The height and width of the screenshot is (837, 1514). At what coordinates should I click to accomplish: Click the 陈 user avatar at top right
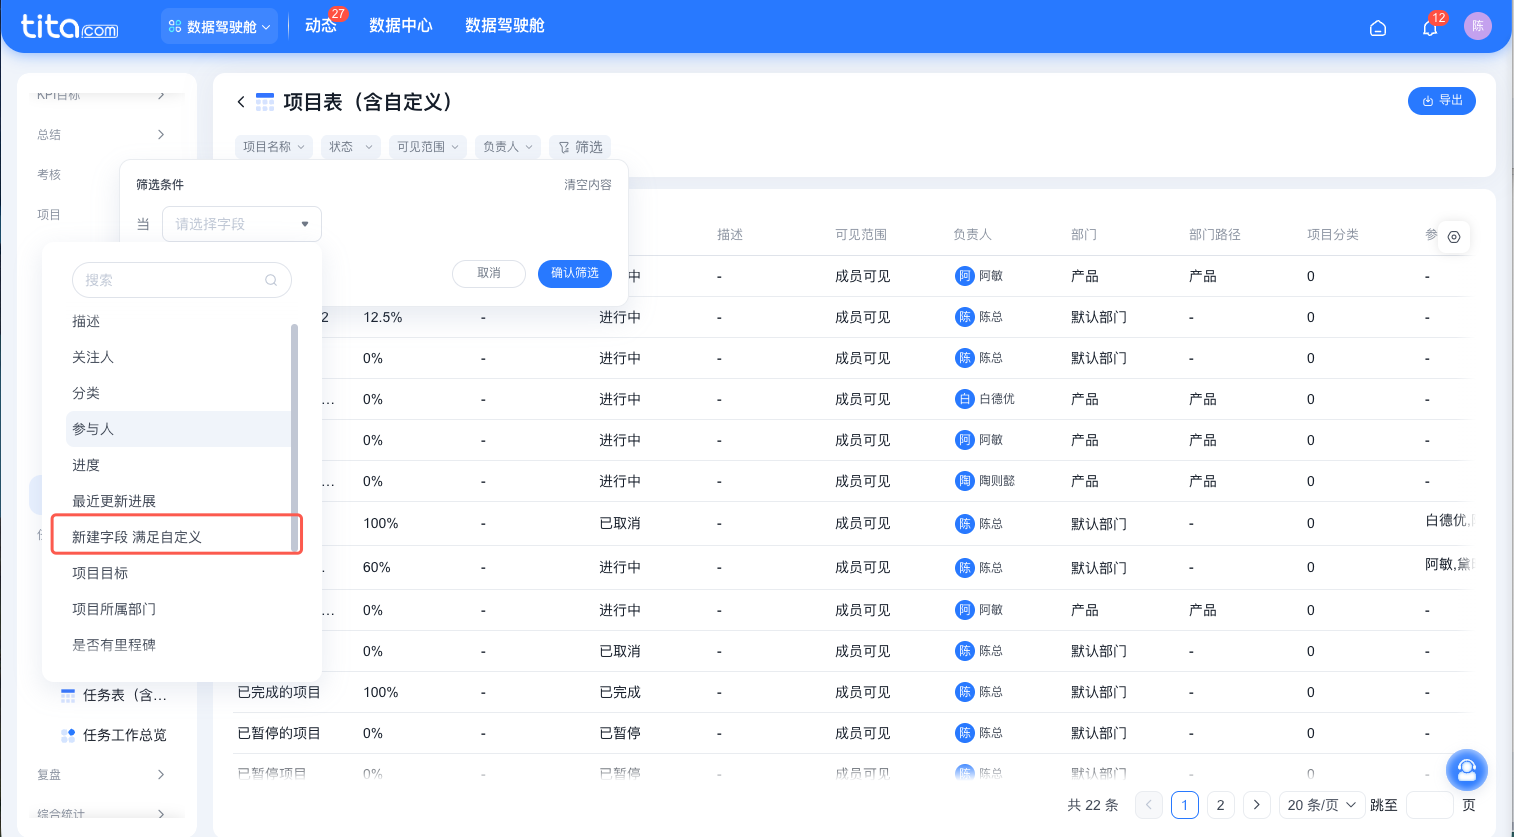tap(1478, 26)
